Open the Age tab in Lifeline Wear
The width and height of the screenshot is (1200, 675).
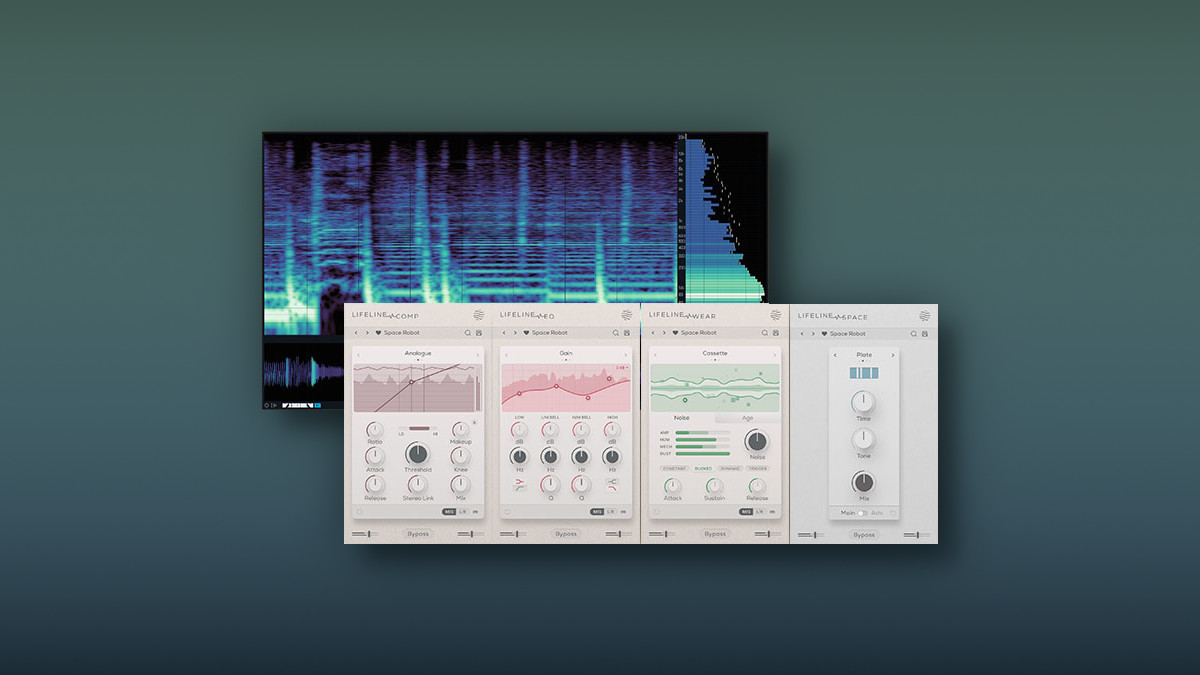tap(747, 418)
